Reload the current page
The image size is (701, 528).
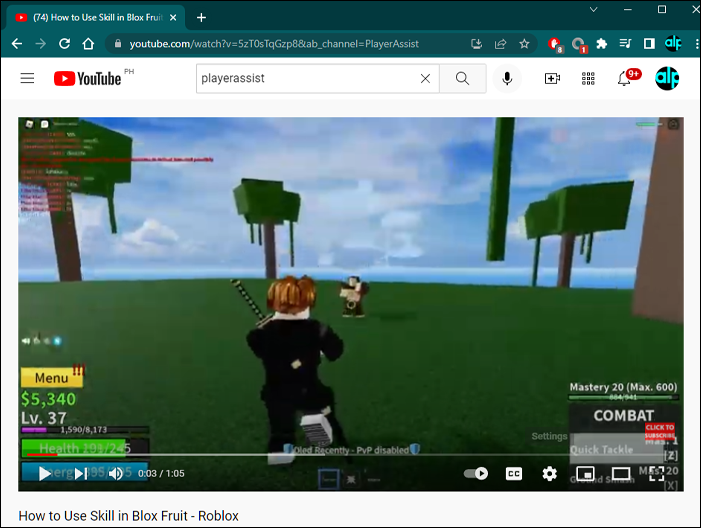[64, 44]
